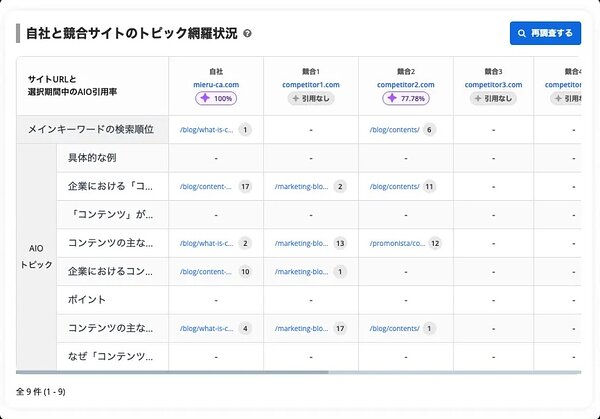
Task: Open /promonista/co... link in 競合2 column
Action: click(397, 243)
